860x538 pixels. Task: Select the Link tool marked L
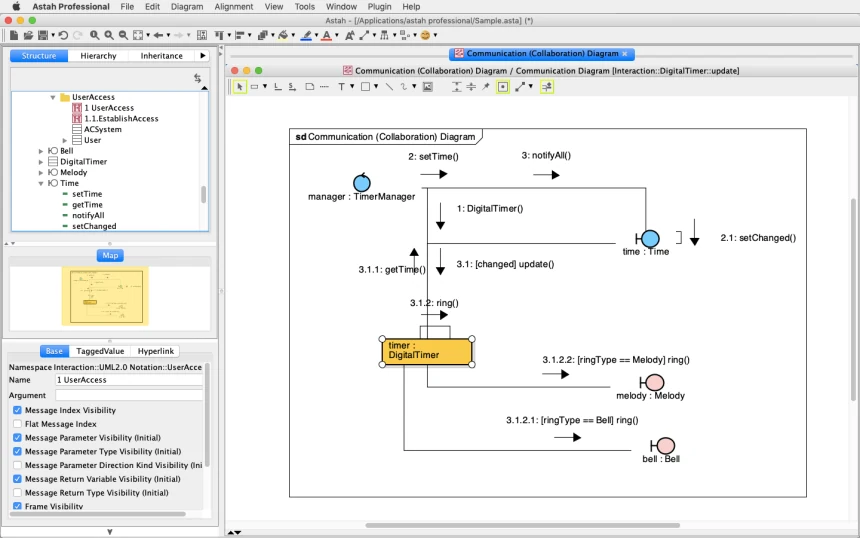pos(278,87)
